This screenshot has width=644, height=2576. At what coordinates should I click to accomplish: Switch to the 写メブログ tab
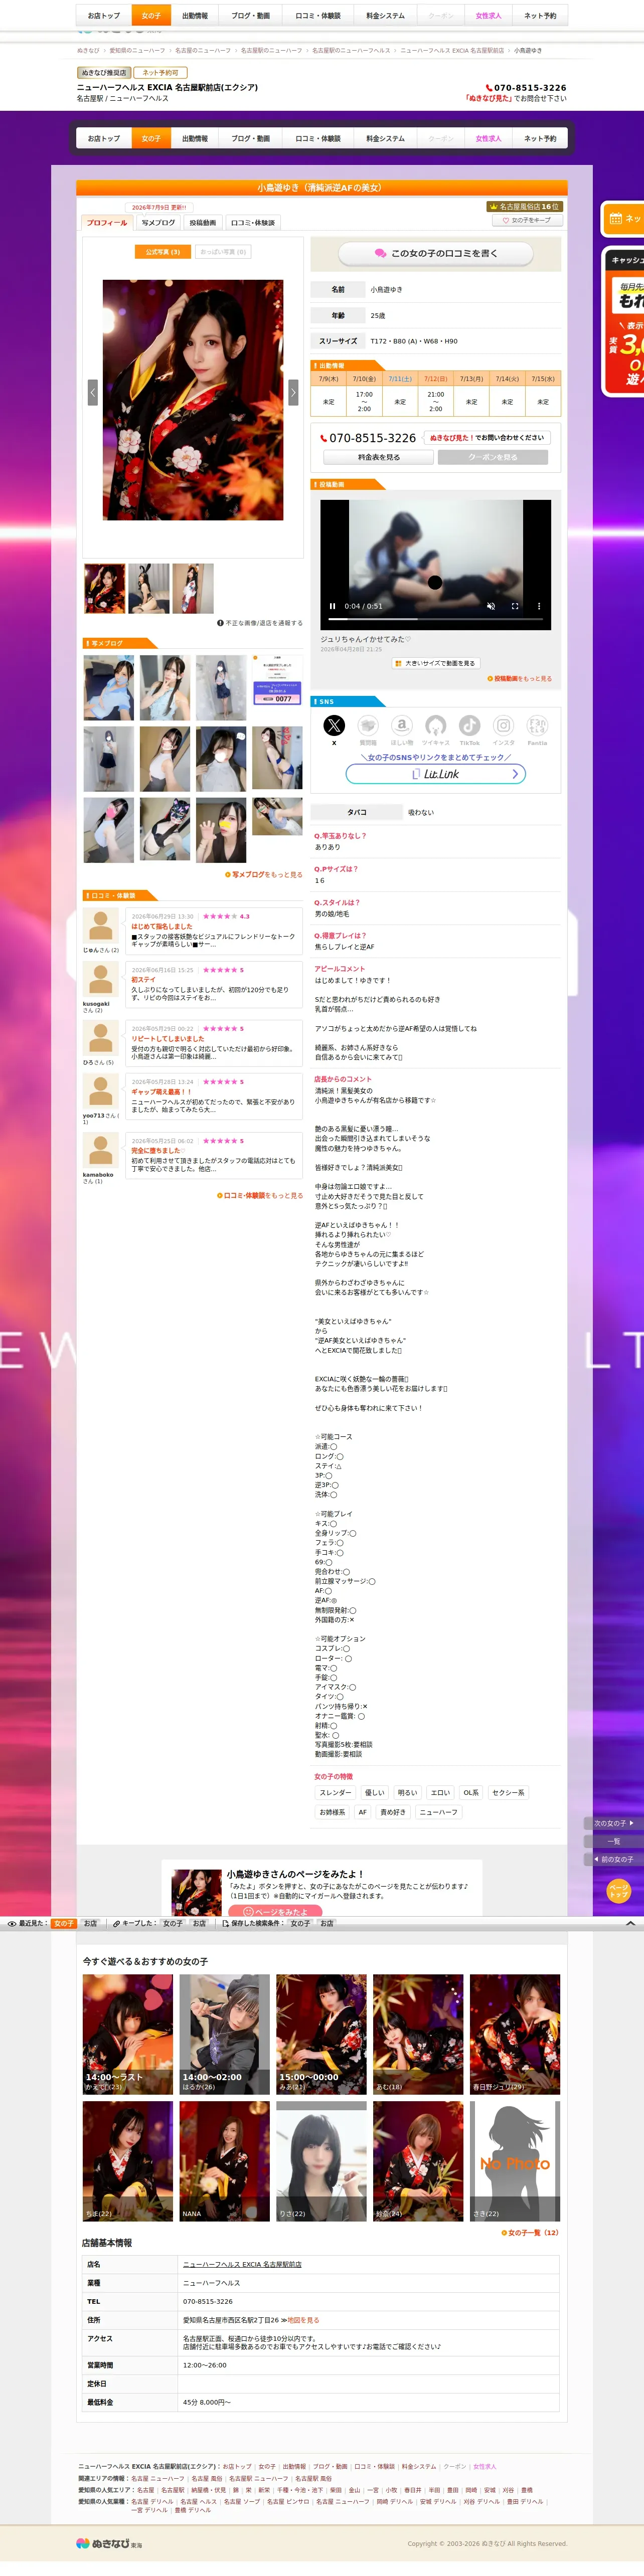coord(158,223)
